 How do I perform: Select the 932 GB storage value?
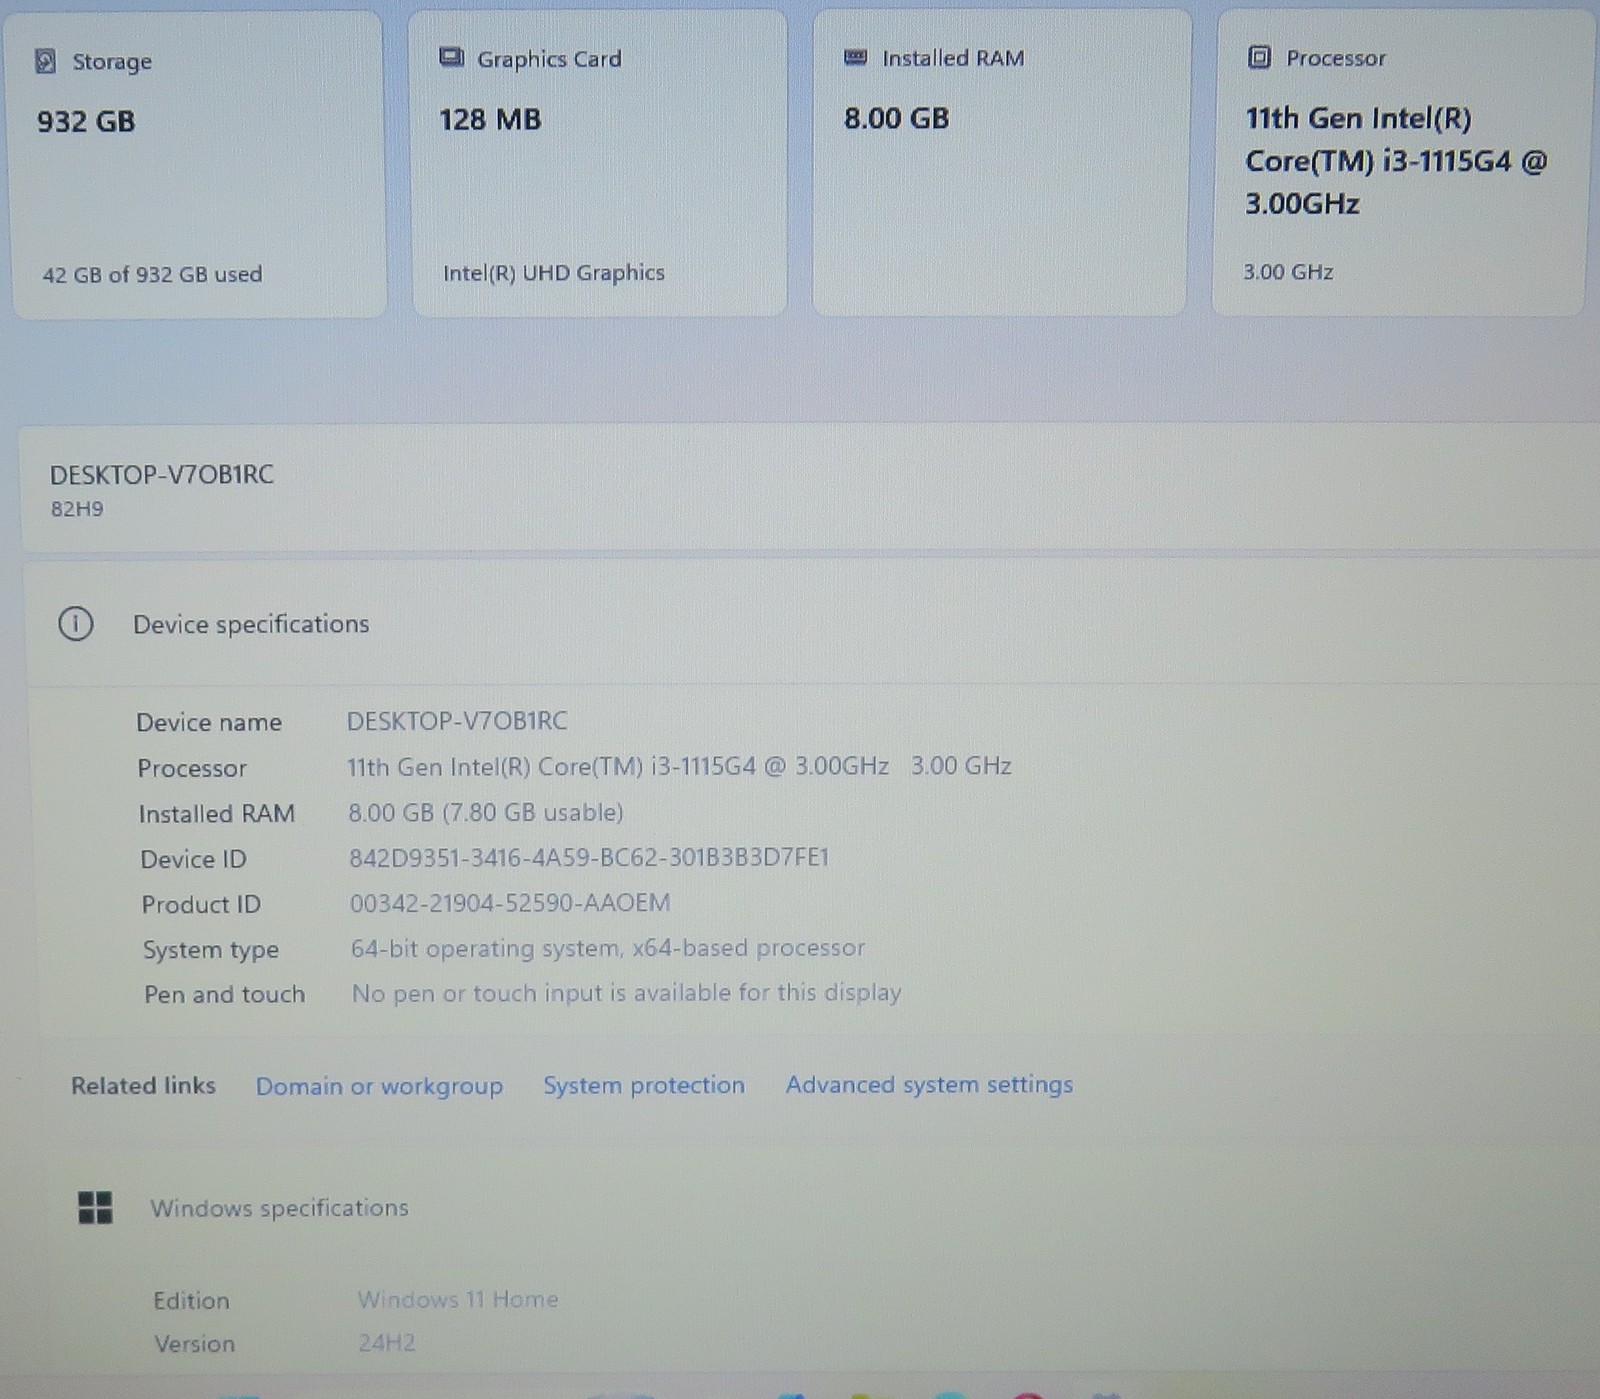tap(86, 122)
